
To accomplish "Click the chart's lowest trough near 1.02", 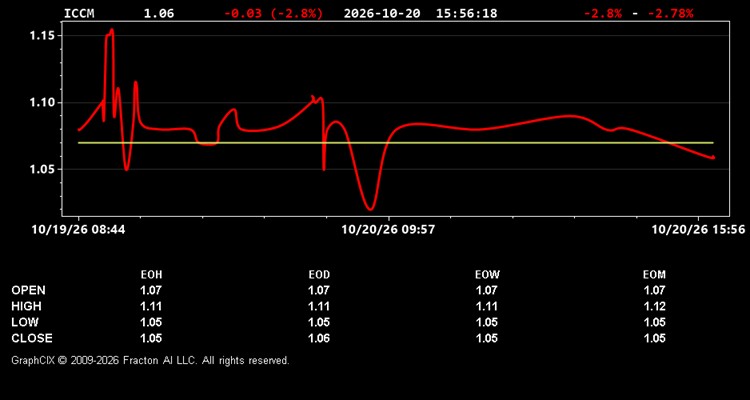I will 370,209.
